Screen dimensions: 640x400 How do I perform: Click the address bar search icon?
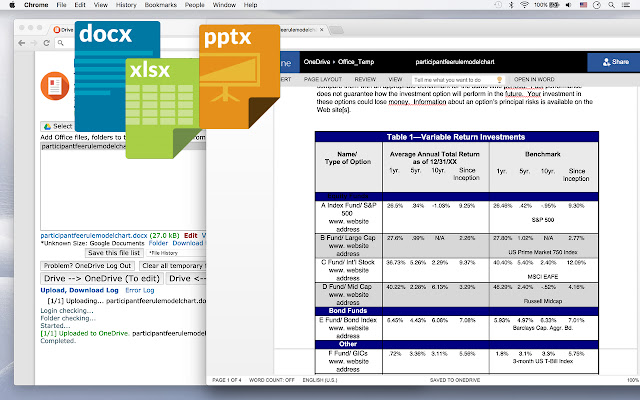point(60,43)
